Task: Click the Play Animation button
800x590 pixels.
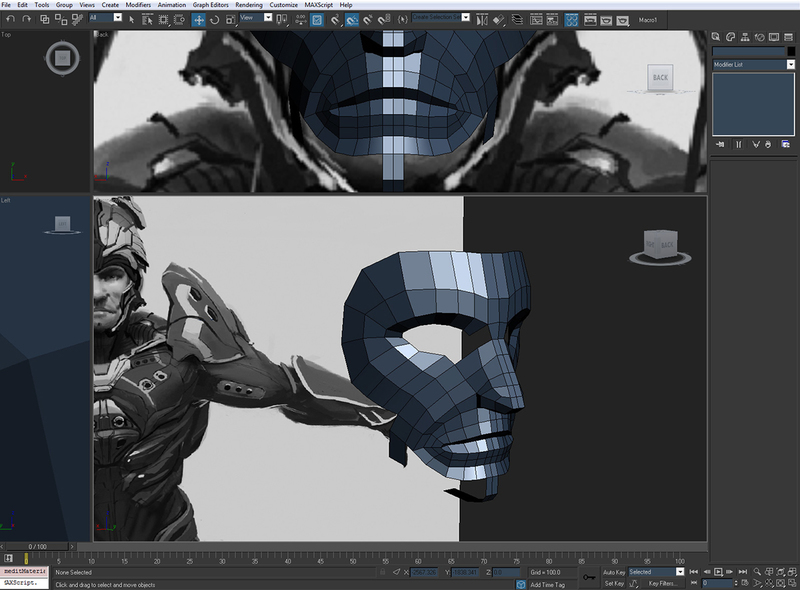Action: [718, 572]
